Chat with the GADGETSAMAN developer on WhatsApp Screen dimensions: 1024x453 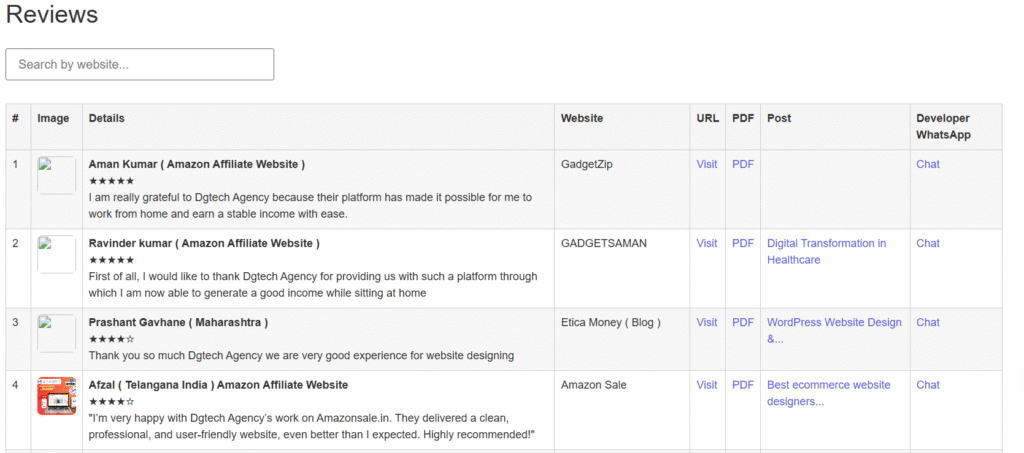coord(928,243)
